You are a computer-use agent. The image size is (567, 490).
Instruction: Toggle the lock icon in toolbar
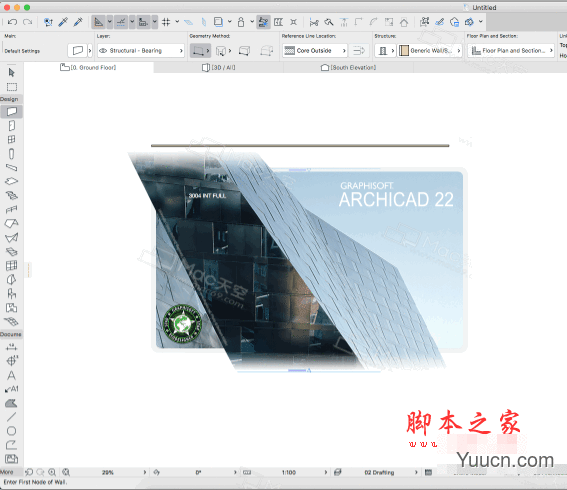point(241,22)
